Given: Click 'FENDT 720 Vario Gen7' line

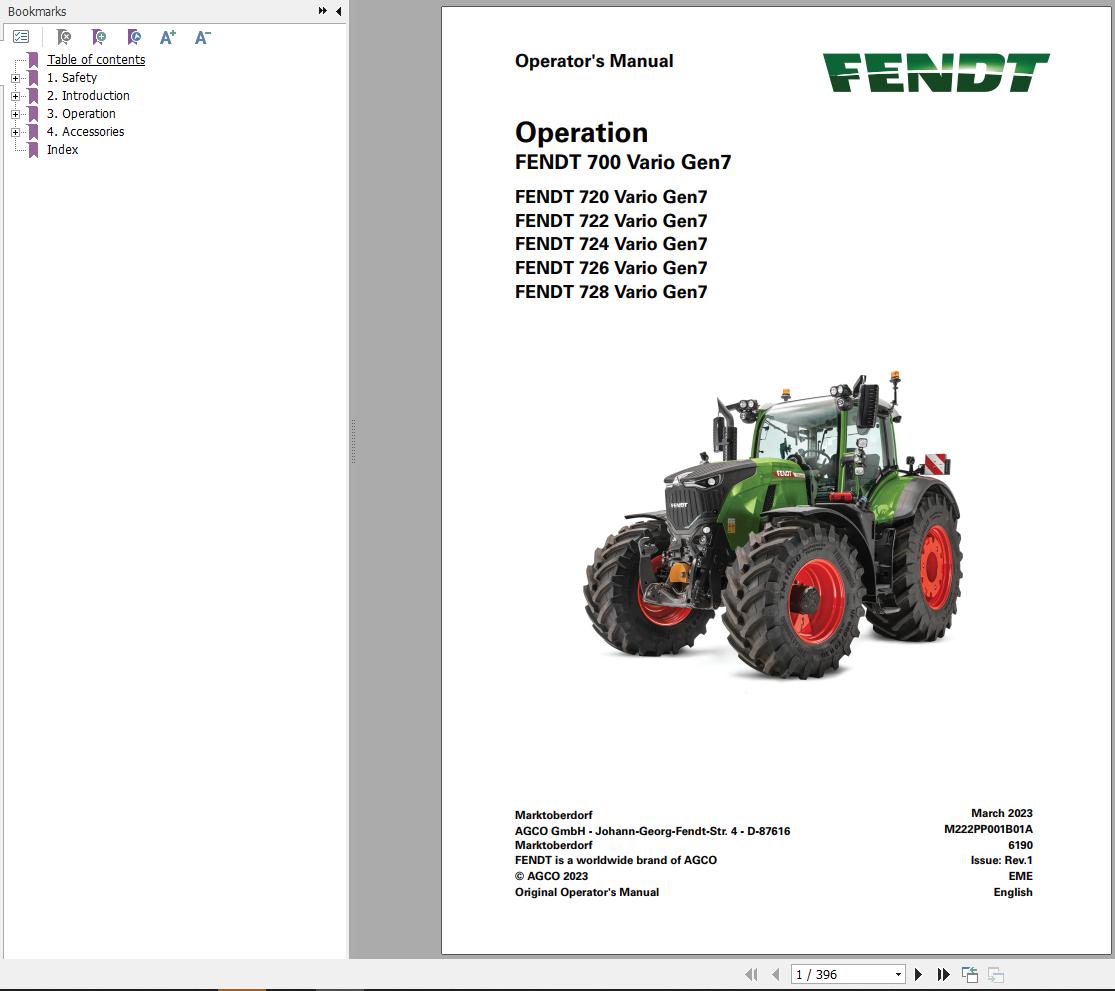Looking at the screenshot, I should click(x=611, y=197).
